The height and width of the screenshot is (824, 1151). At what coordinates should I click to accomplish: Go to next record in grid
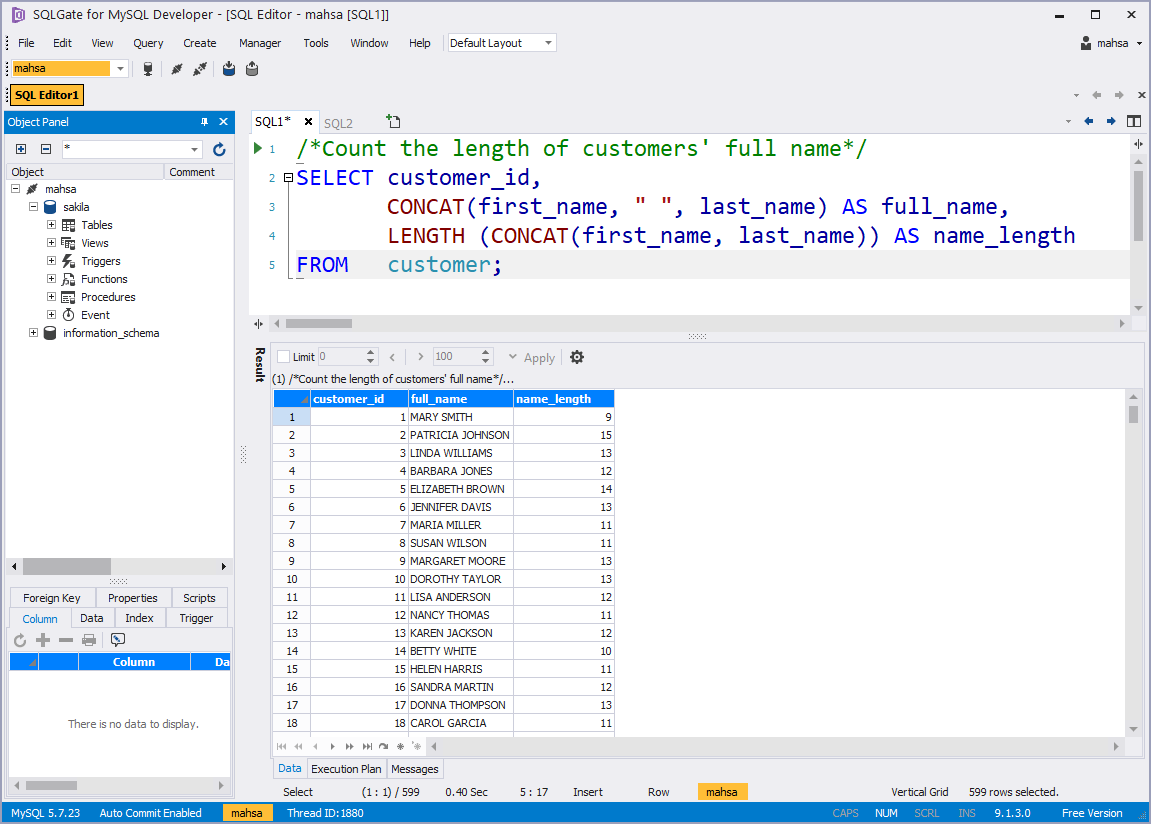pos(333,746)
